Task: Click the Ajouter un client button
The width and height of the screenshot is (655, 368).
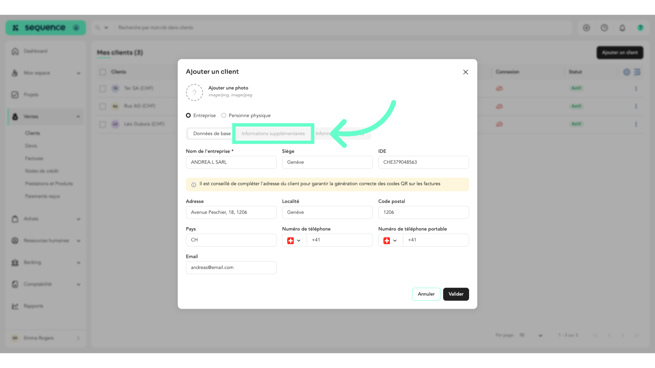Action: [x=619, y=53]
